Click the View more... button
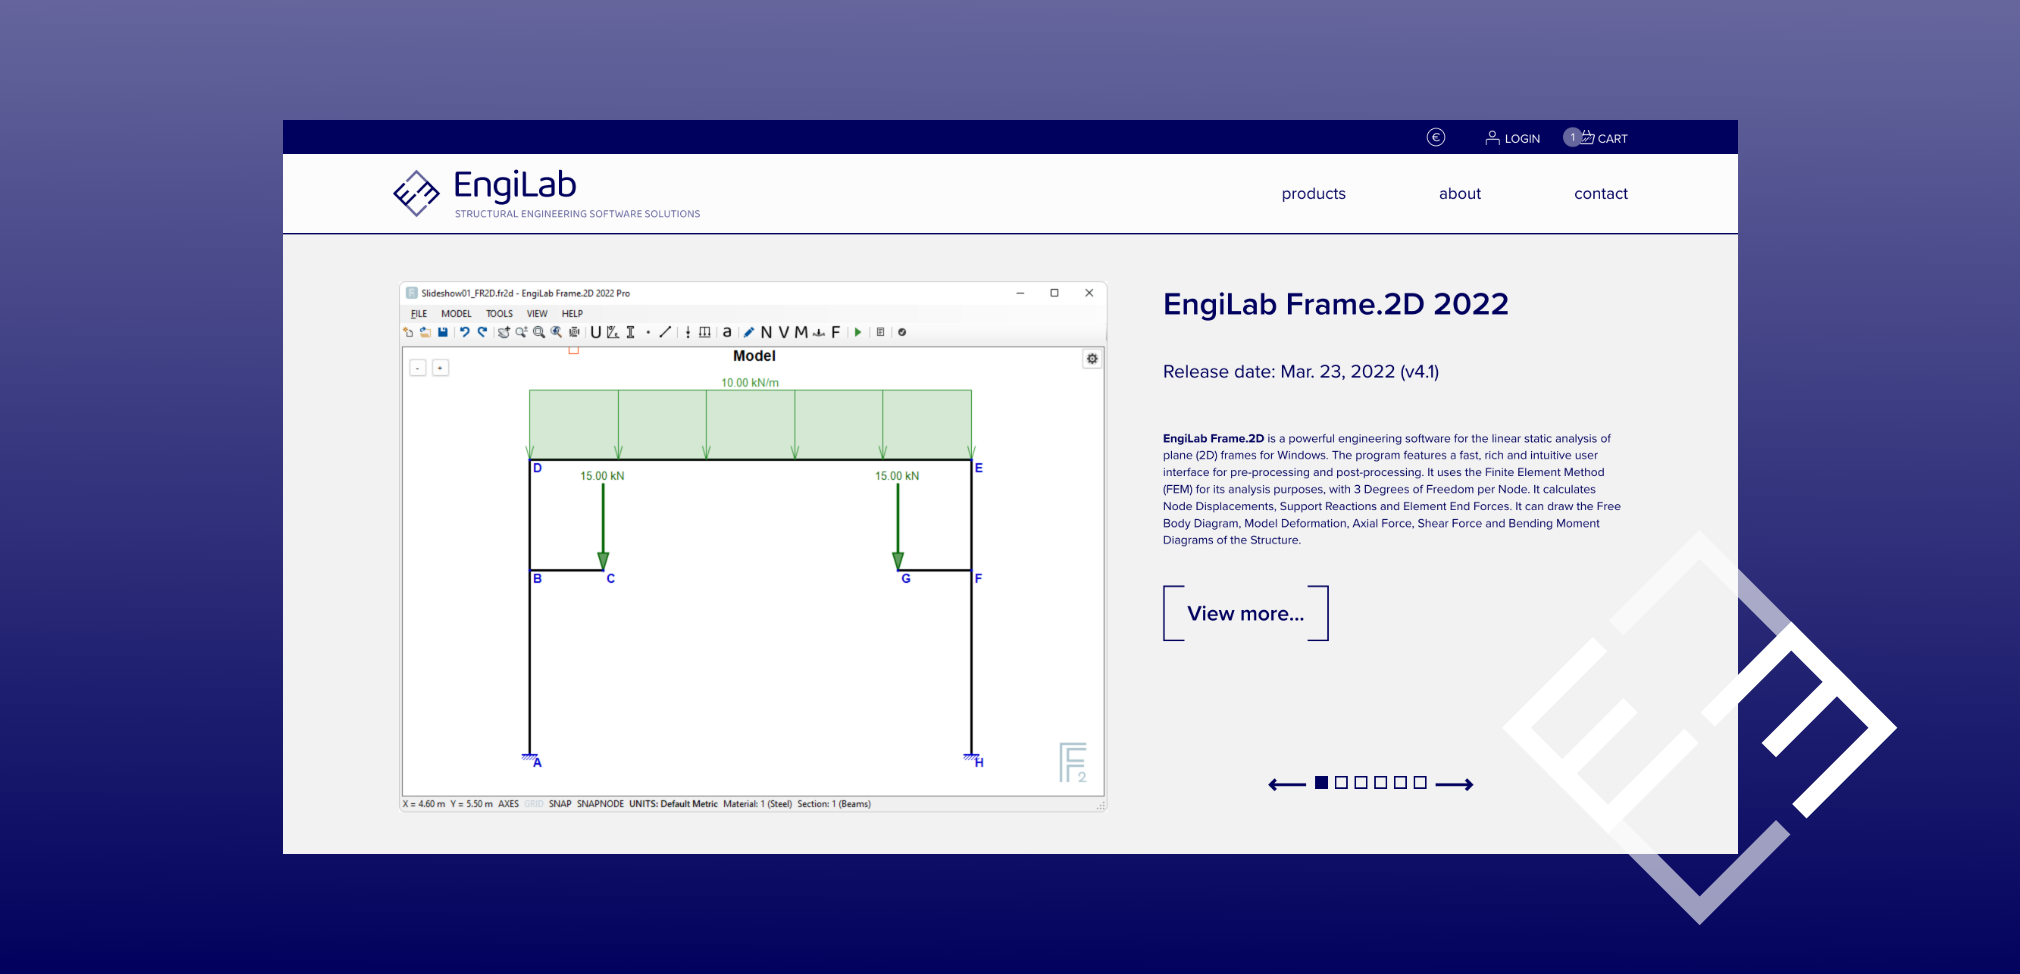2020x974 pixels. coord(1245,613)
